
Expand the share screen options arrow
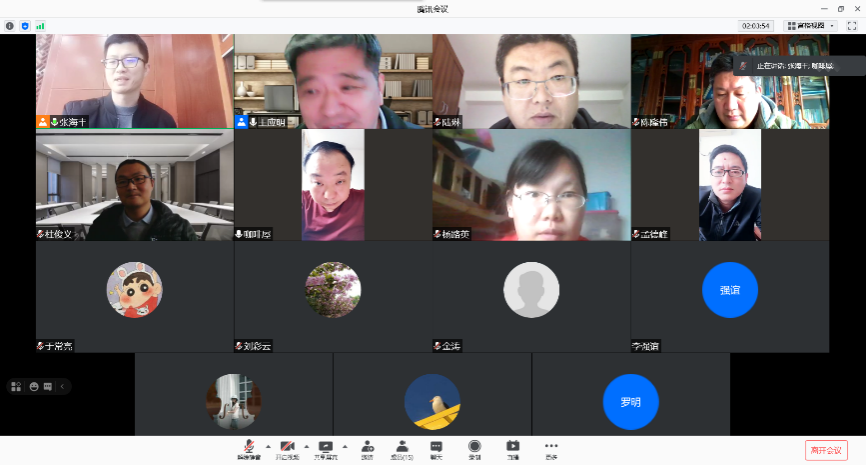(345, 446)
